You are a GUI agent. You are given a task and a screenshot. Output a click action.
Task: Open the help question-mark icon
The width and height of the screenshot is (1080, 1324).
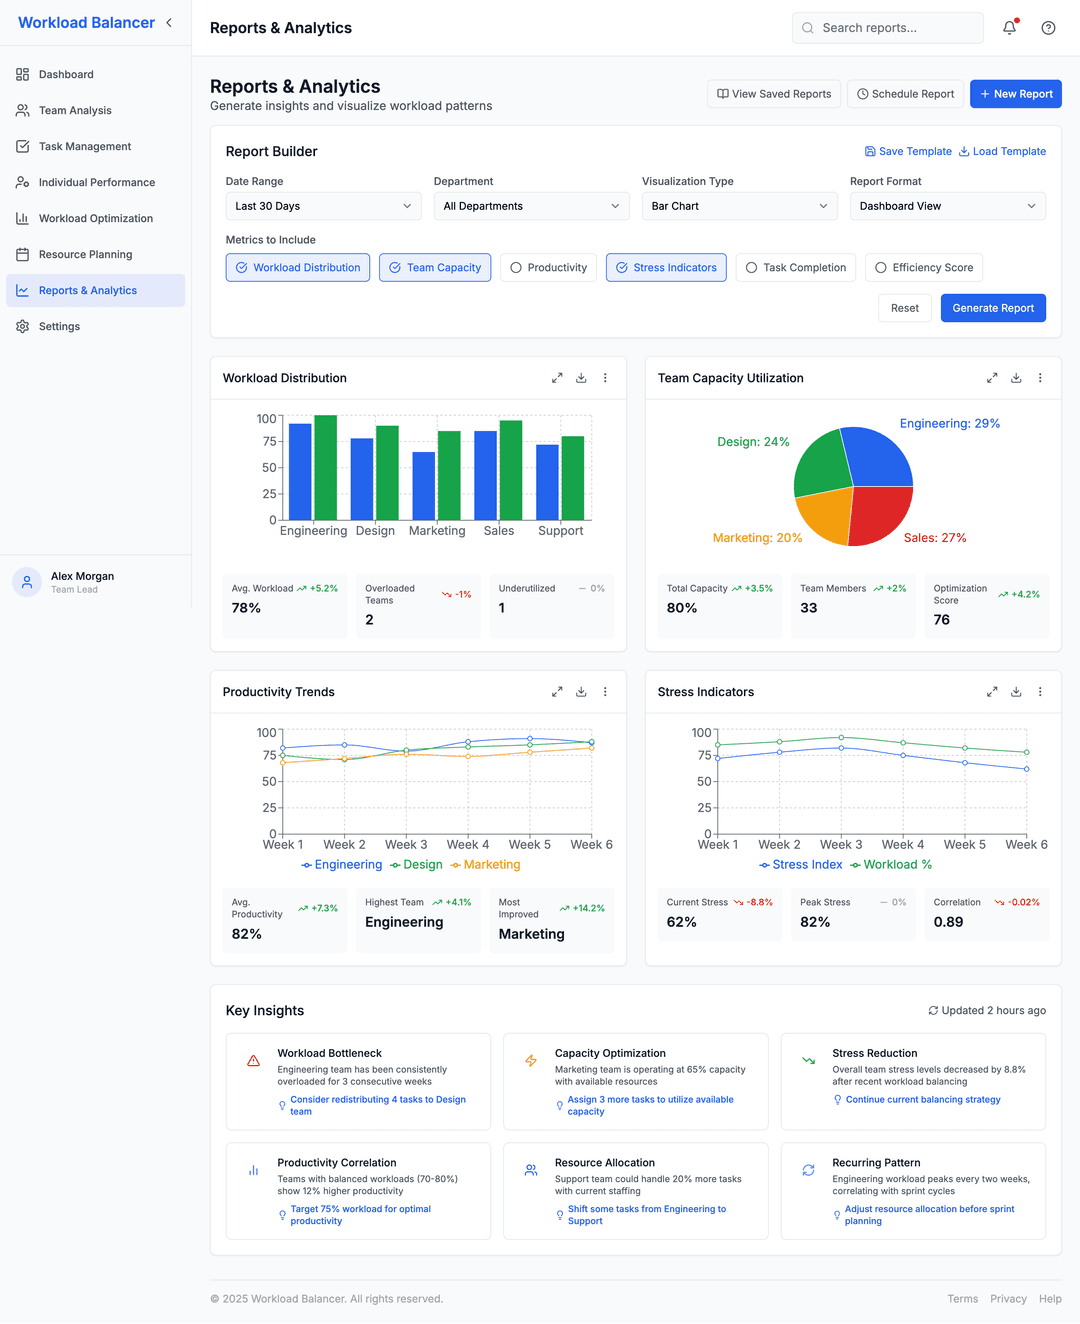coord(1048,27)
